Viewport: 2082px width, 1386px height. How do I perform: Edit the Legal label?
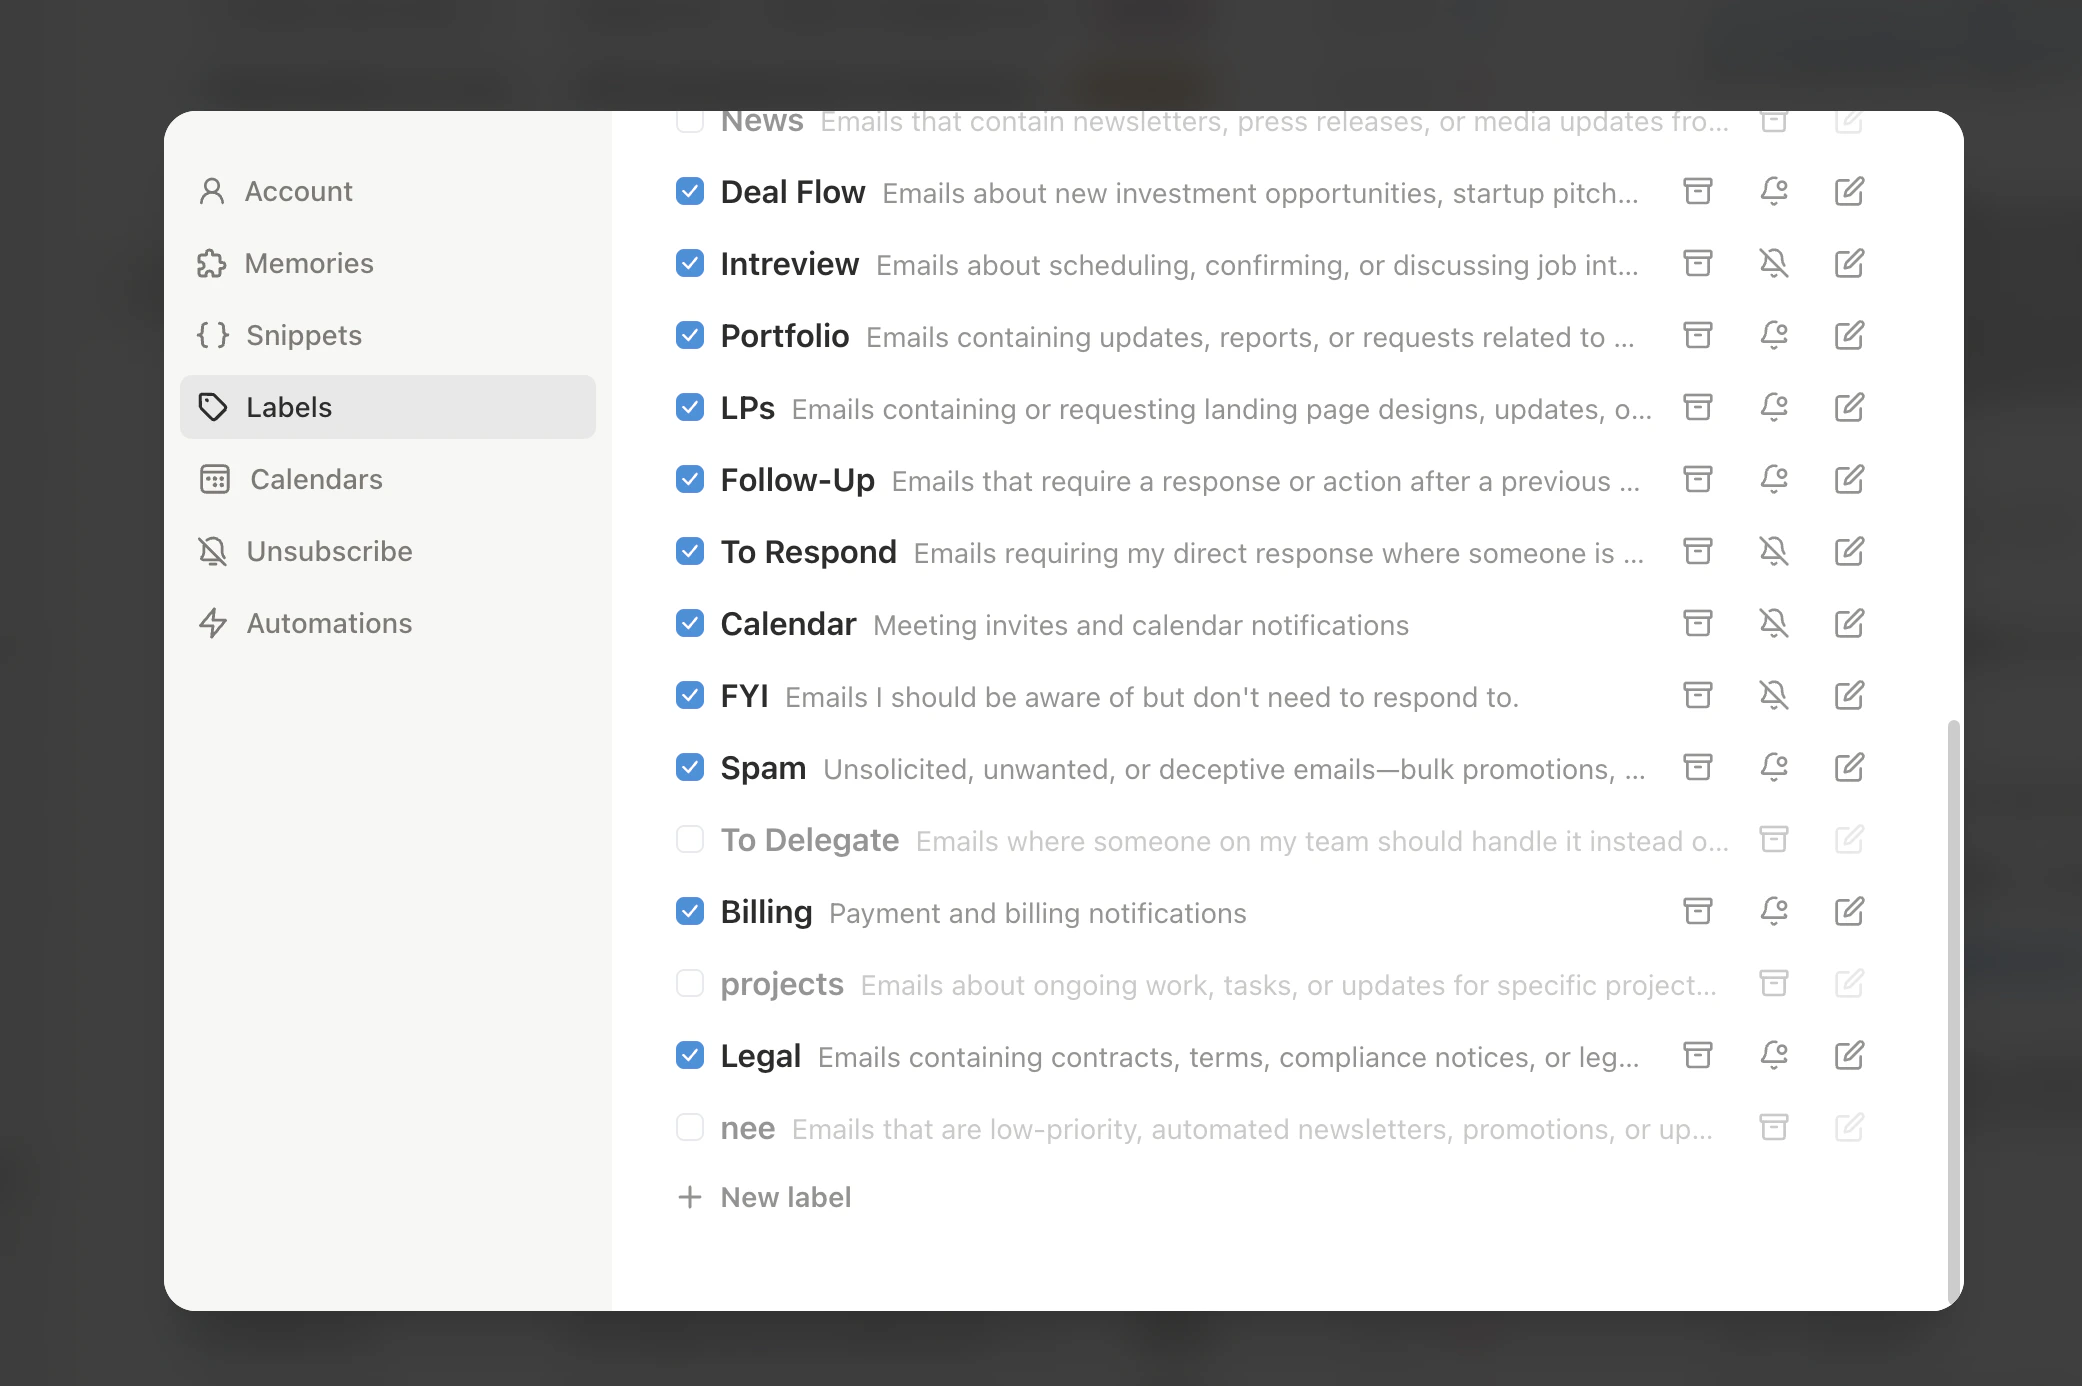[1849, 1055]
